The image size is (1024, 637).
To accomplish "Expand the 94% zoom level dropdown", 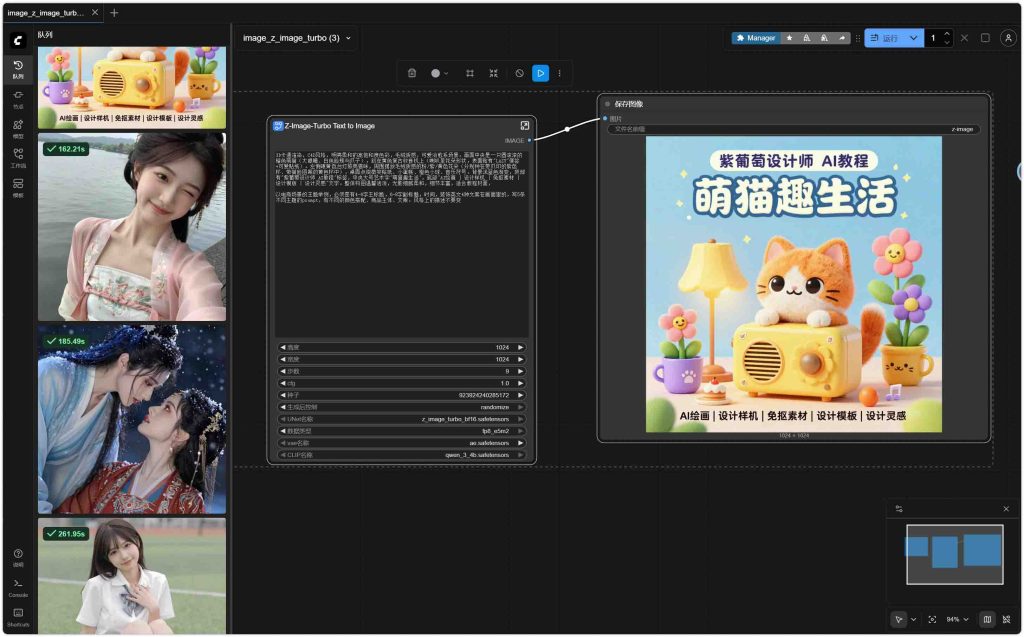I will 958,620.
